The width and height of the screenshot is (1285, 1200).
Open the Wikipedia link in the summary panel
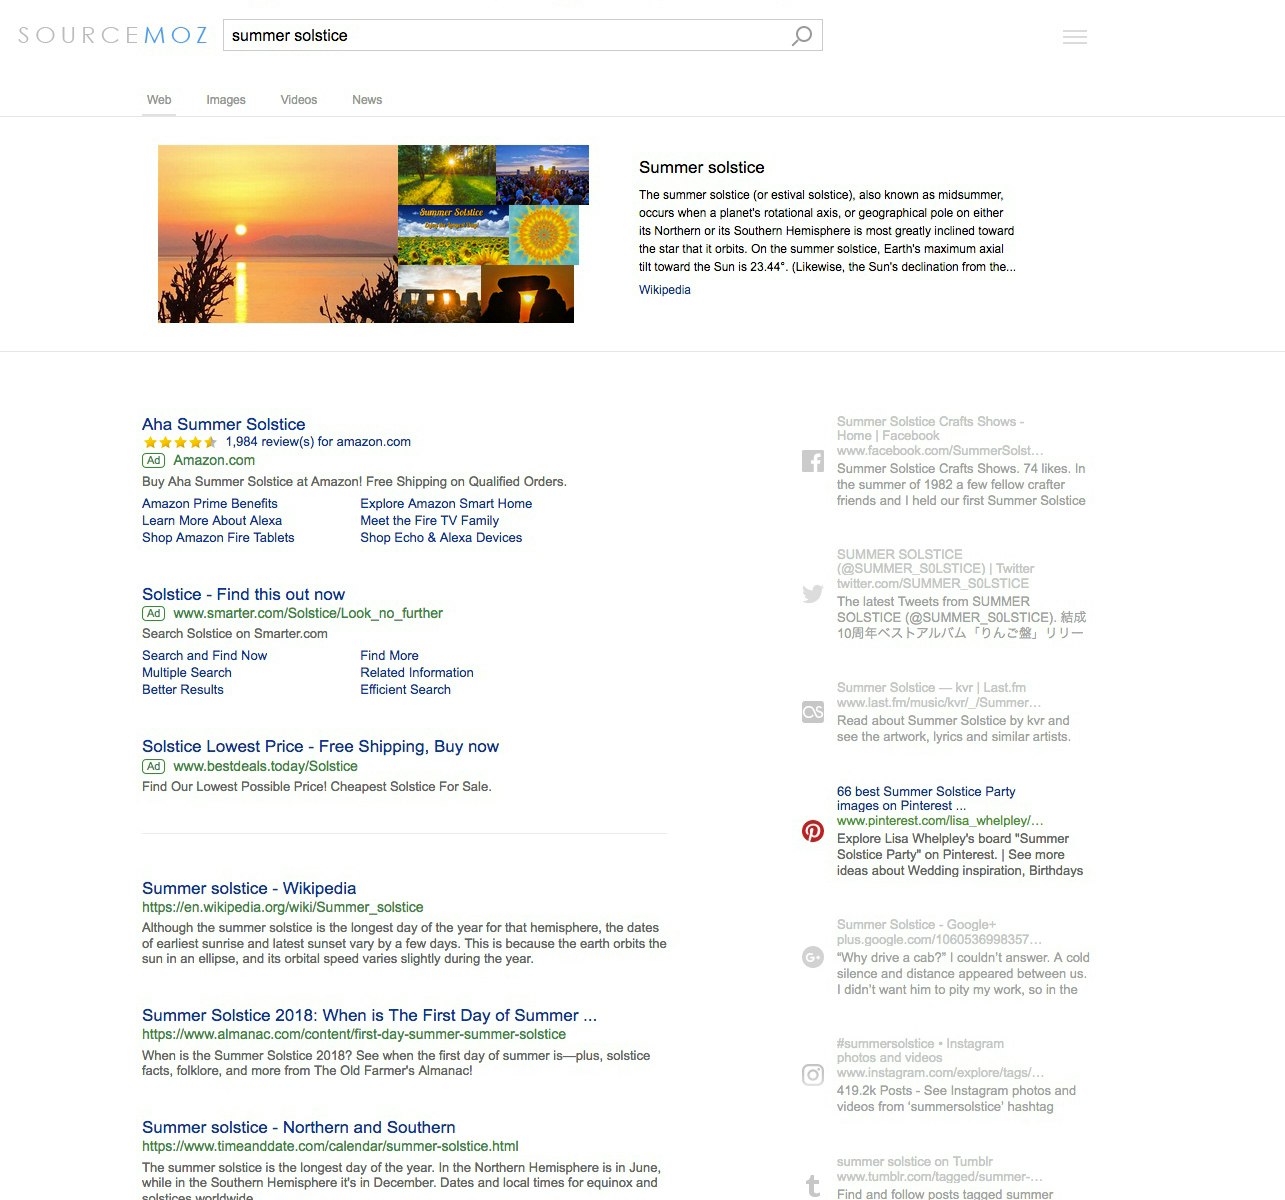point(664,289)
